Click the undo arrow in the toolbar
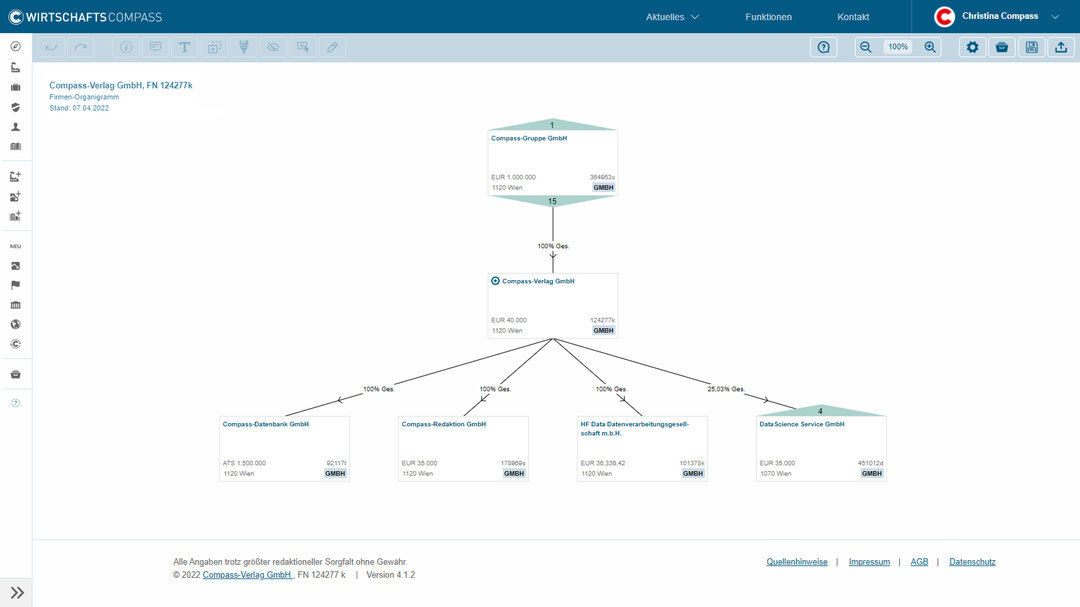1080x607 pixels. pyautogui.click(x=51, y=47)
